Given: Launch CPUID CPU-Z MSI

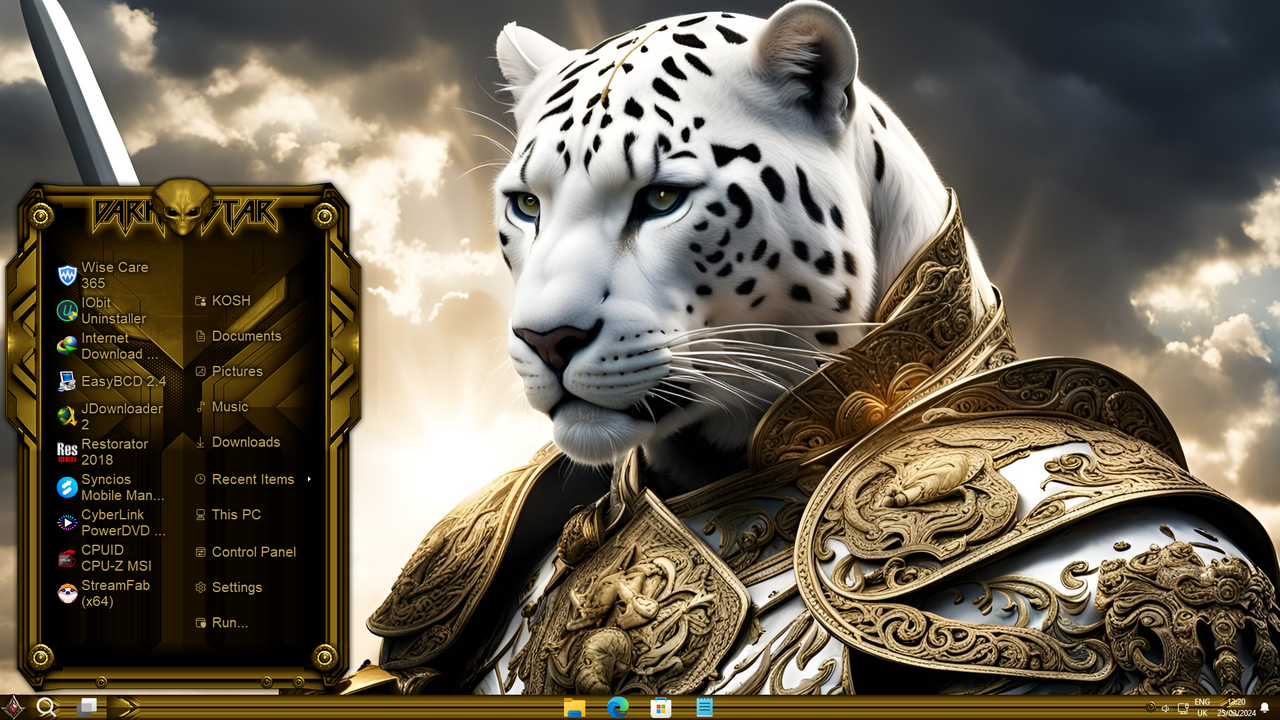Looking at the screenshot, I should (111, 558).
